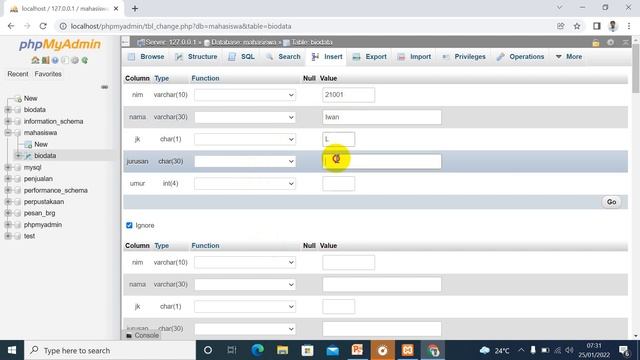Viewport: 640px width, 360px height.
Task: Click the browser reload button
Action: 43,26
